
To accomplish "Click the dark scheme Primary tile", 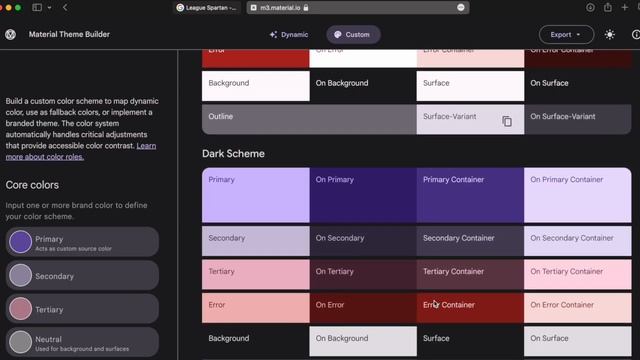I will (x=256, y=195).
